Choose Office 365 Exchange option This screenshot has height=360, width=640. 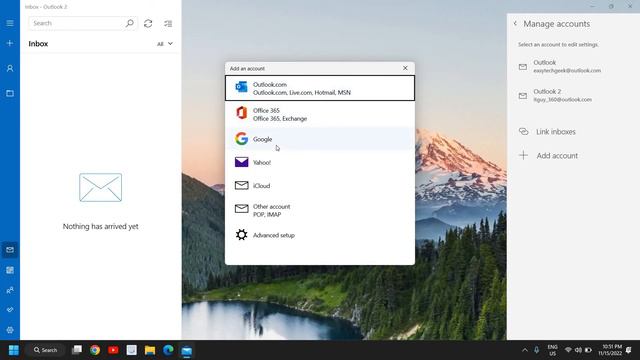coord(320,114)
